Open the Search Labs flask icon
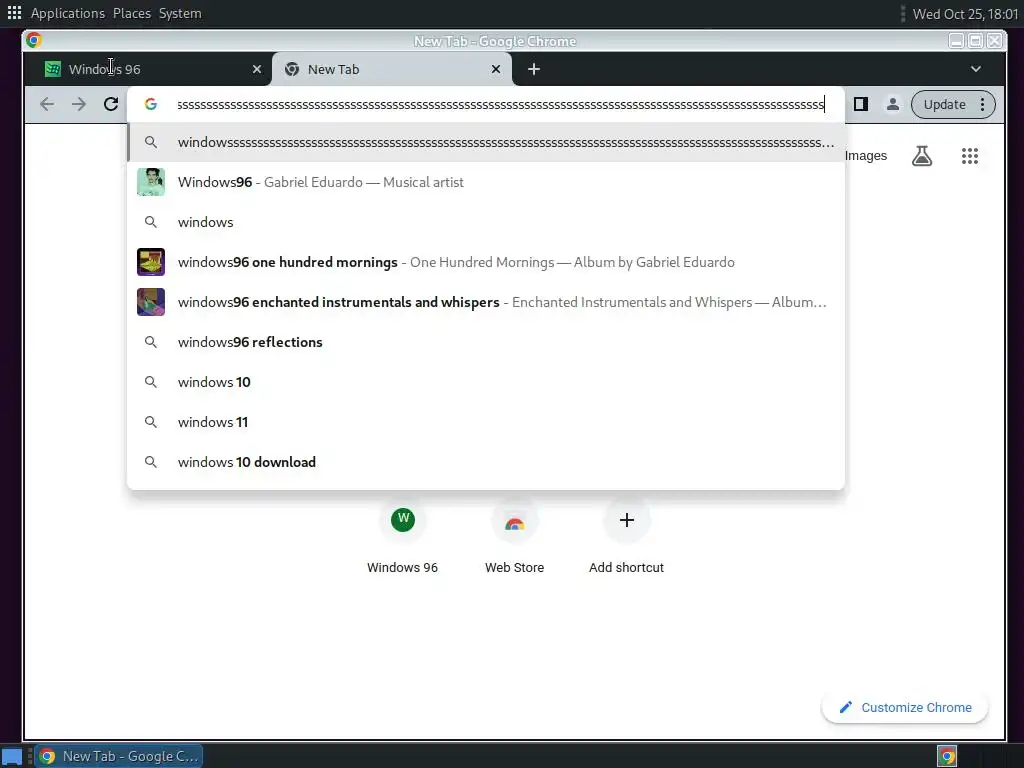Image resolution: width=1024 pixels, height=768 pixels. coord(921,156)
